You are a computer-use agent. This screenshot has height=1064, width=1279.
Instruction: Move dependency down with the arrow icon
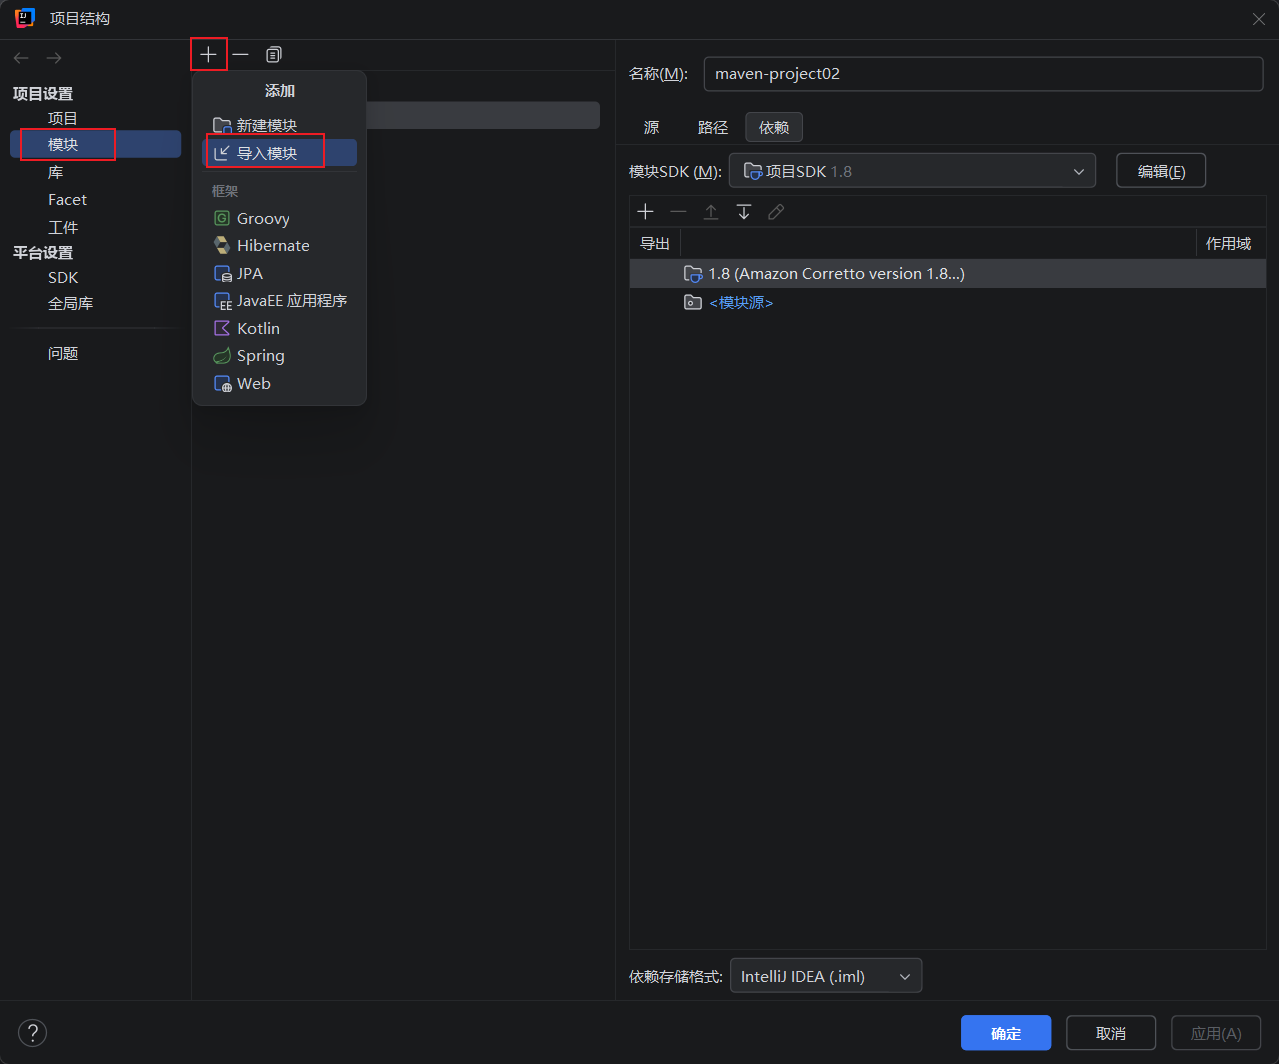point(743,212)
